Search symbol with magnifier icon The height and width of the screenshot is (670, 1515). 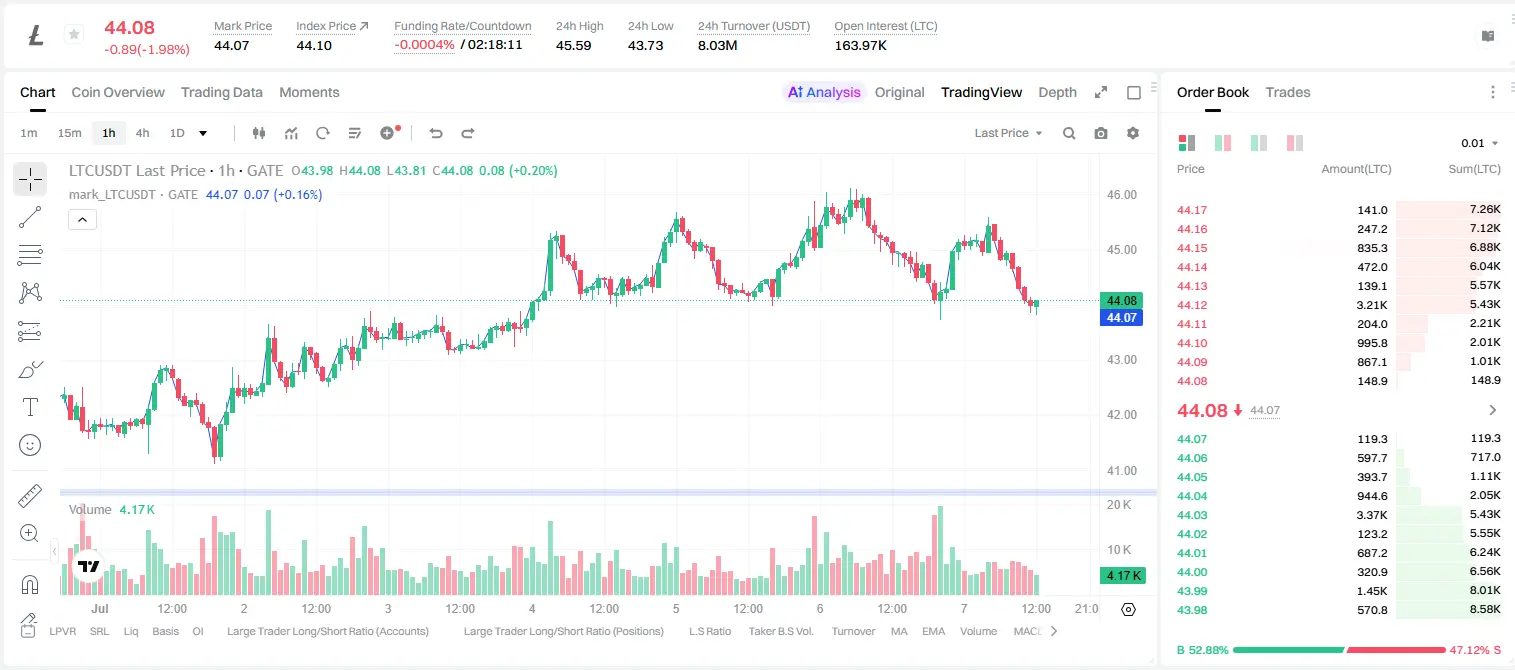pyautogui.click(x=1069, y=133)
